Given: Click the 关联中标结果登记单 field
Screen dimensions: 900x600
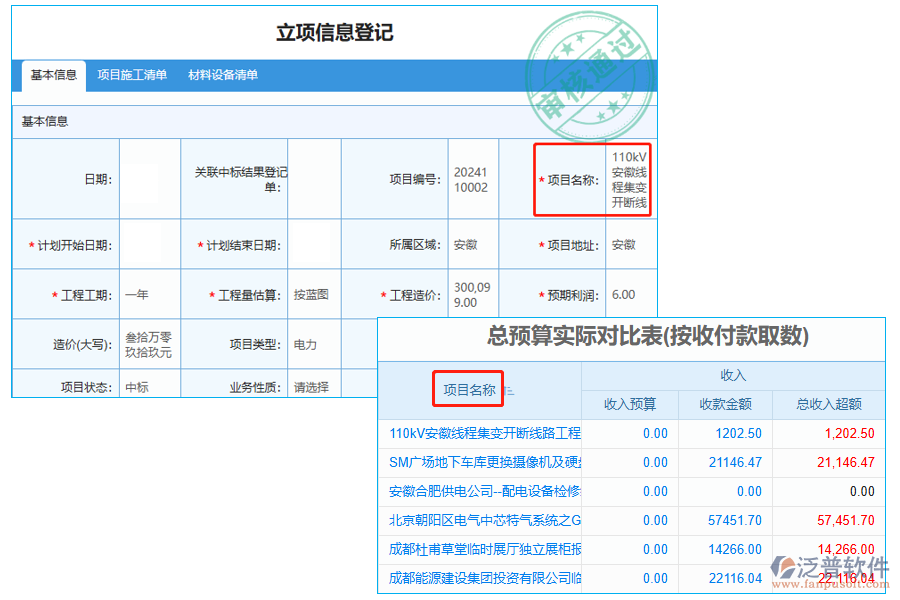Looking at the screenshot, I should pos(313,178).
